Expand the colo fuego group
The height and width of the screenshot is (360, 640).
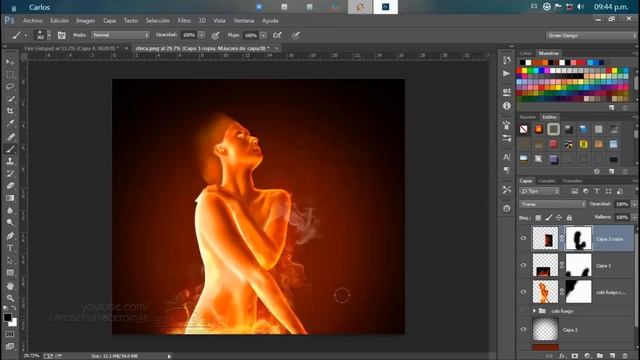[534, 311]
